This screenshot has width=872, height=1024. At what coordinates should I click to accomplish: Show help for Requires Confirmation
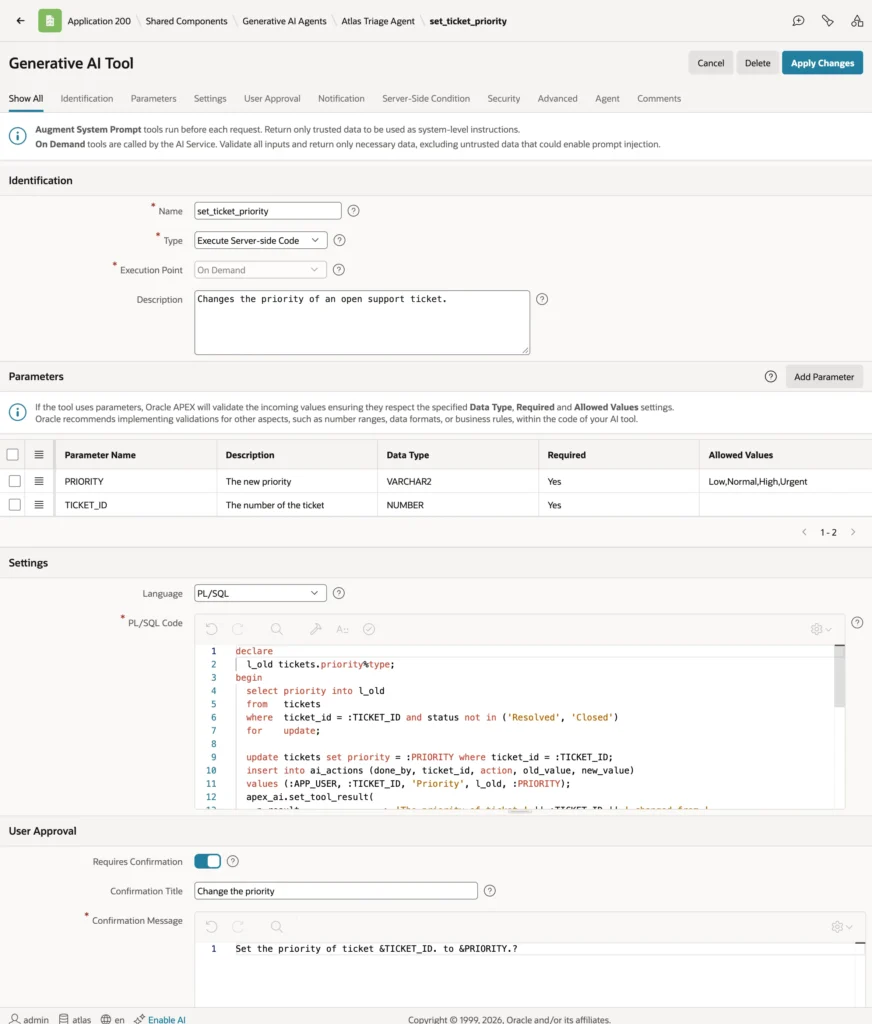tap(233, 861)
